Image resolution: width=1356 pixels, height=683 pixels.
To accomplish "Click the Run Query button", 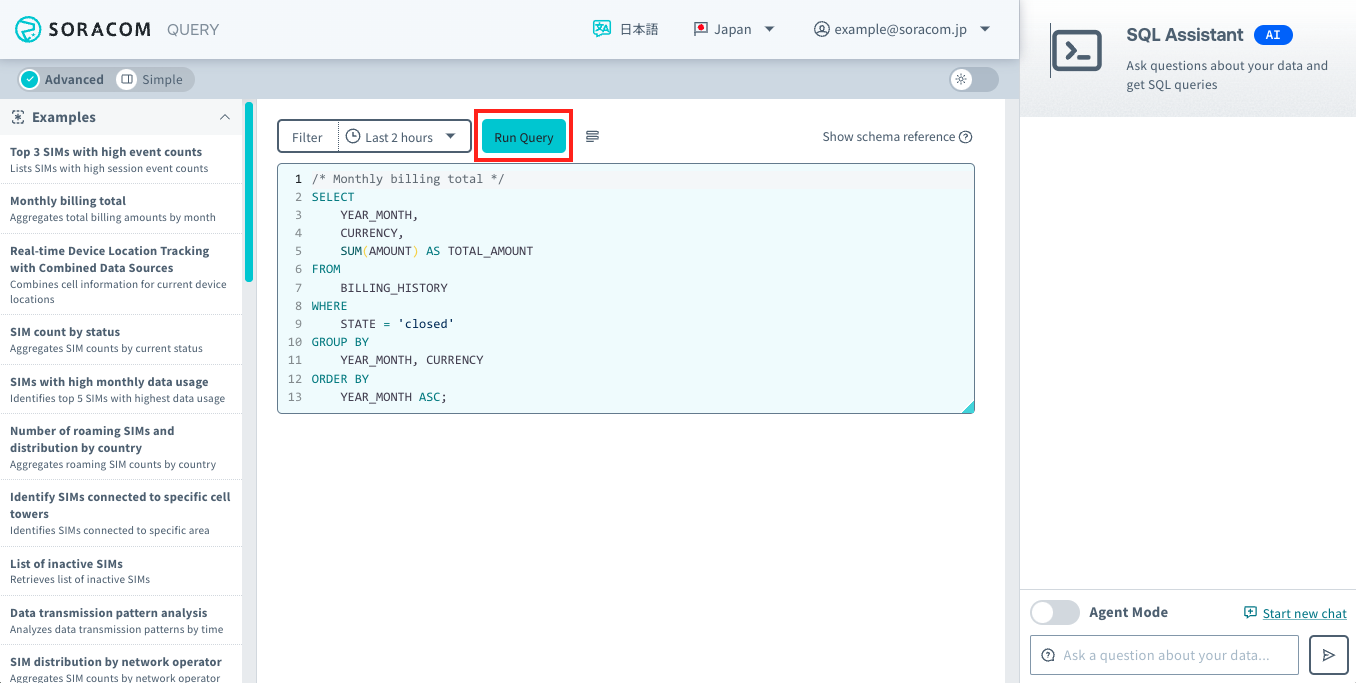I will pos(523,136).
